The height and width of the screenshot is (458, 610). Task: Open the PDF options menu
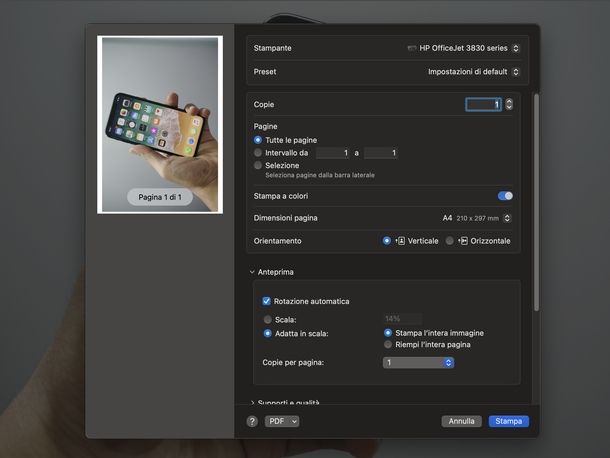point(281,421)
